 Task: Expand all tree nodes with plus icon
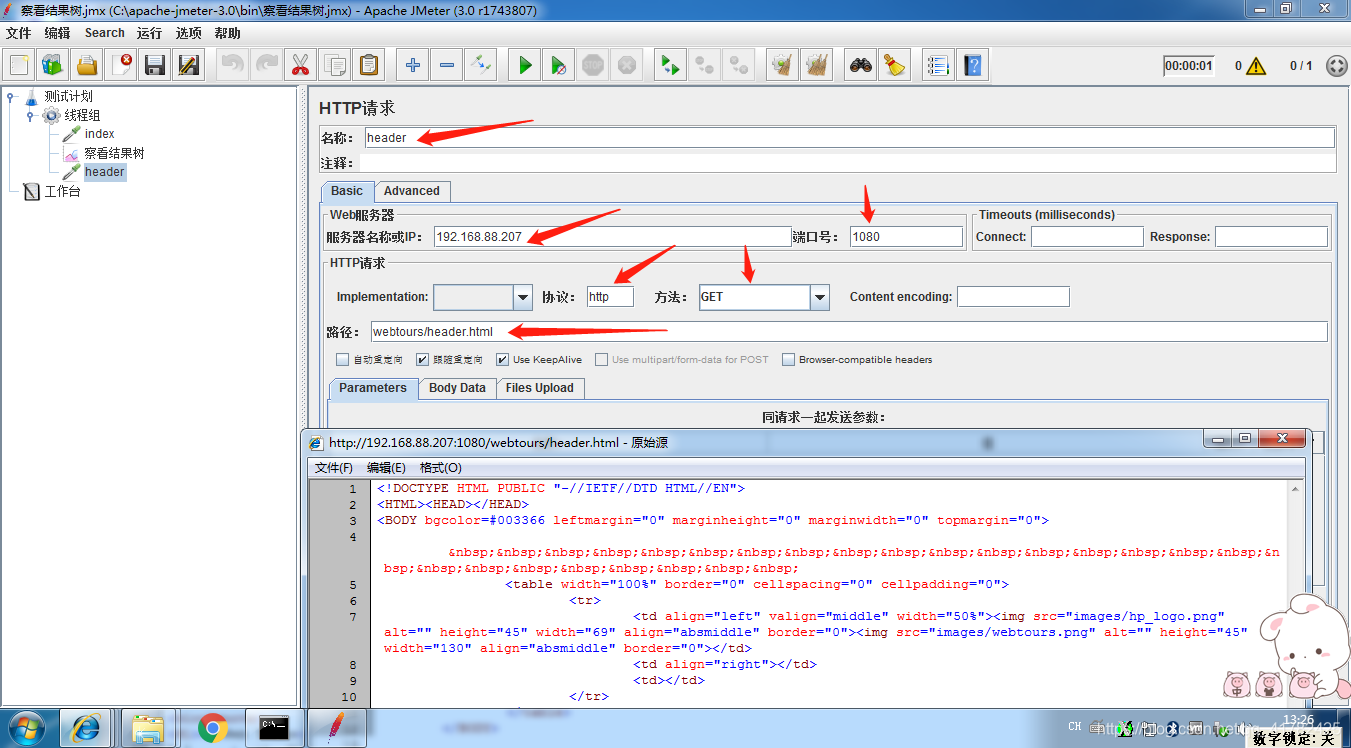point(412,66)
